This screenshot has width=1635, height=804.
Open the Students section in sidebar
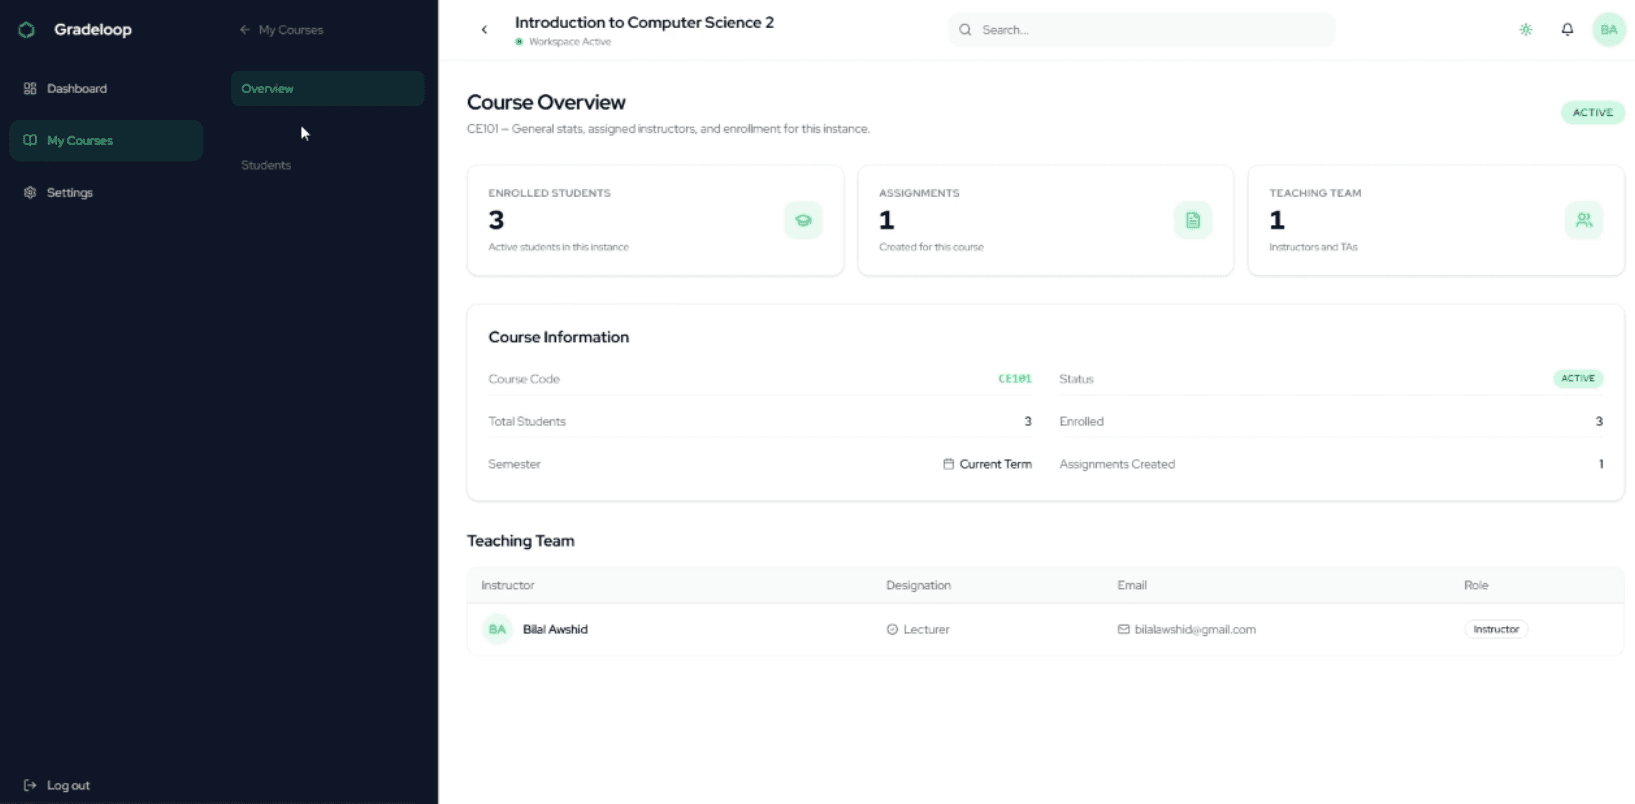(266, 165)
